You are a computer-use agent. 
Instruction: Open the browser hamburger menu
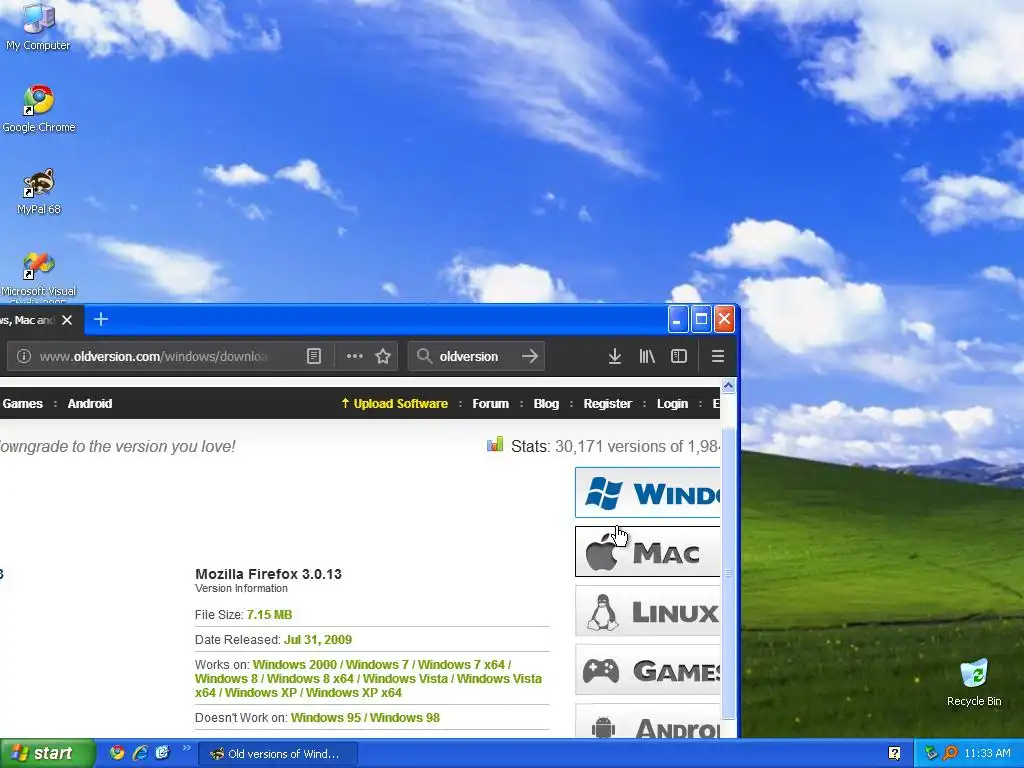point(718,356)
